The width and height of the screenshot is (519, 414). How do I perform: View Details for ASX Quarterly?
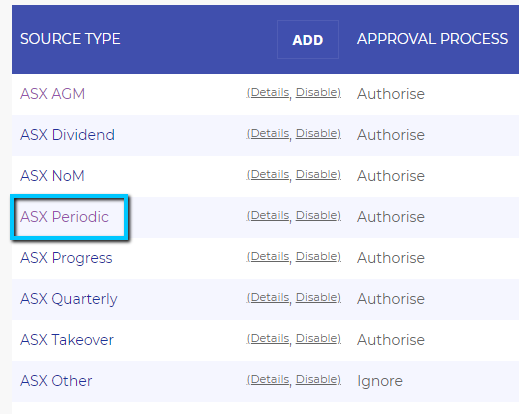(x=270, y=297)
